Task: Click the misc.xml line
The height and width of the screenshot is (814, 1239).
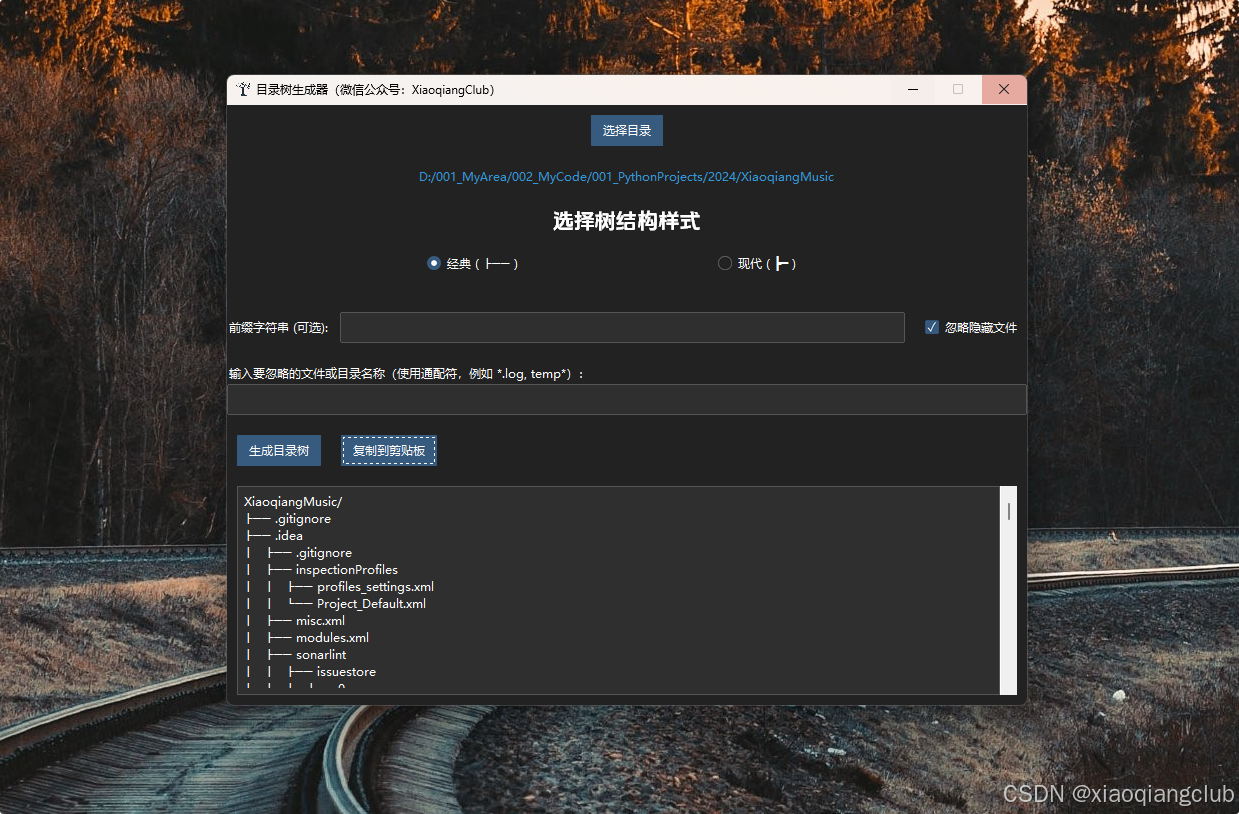Action: (321, 621)
